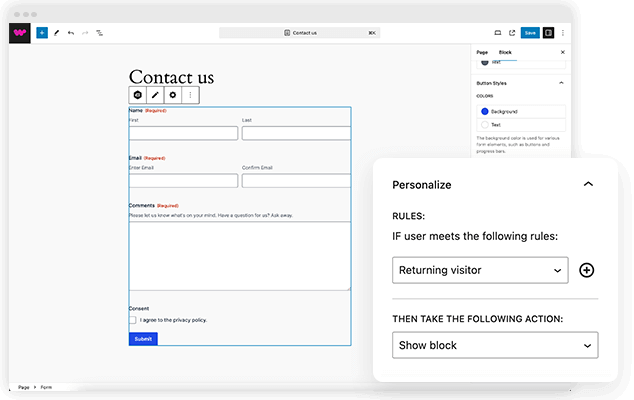Open block toolbar three-dot options
Screen dimensions: 634x400
pos(190,95)
